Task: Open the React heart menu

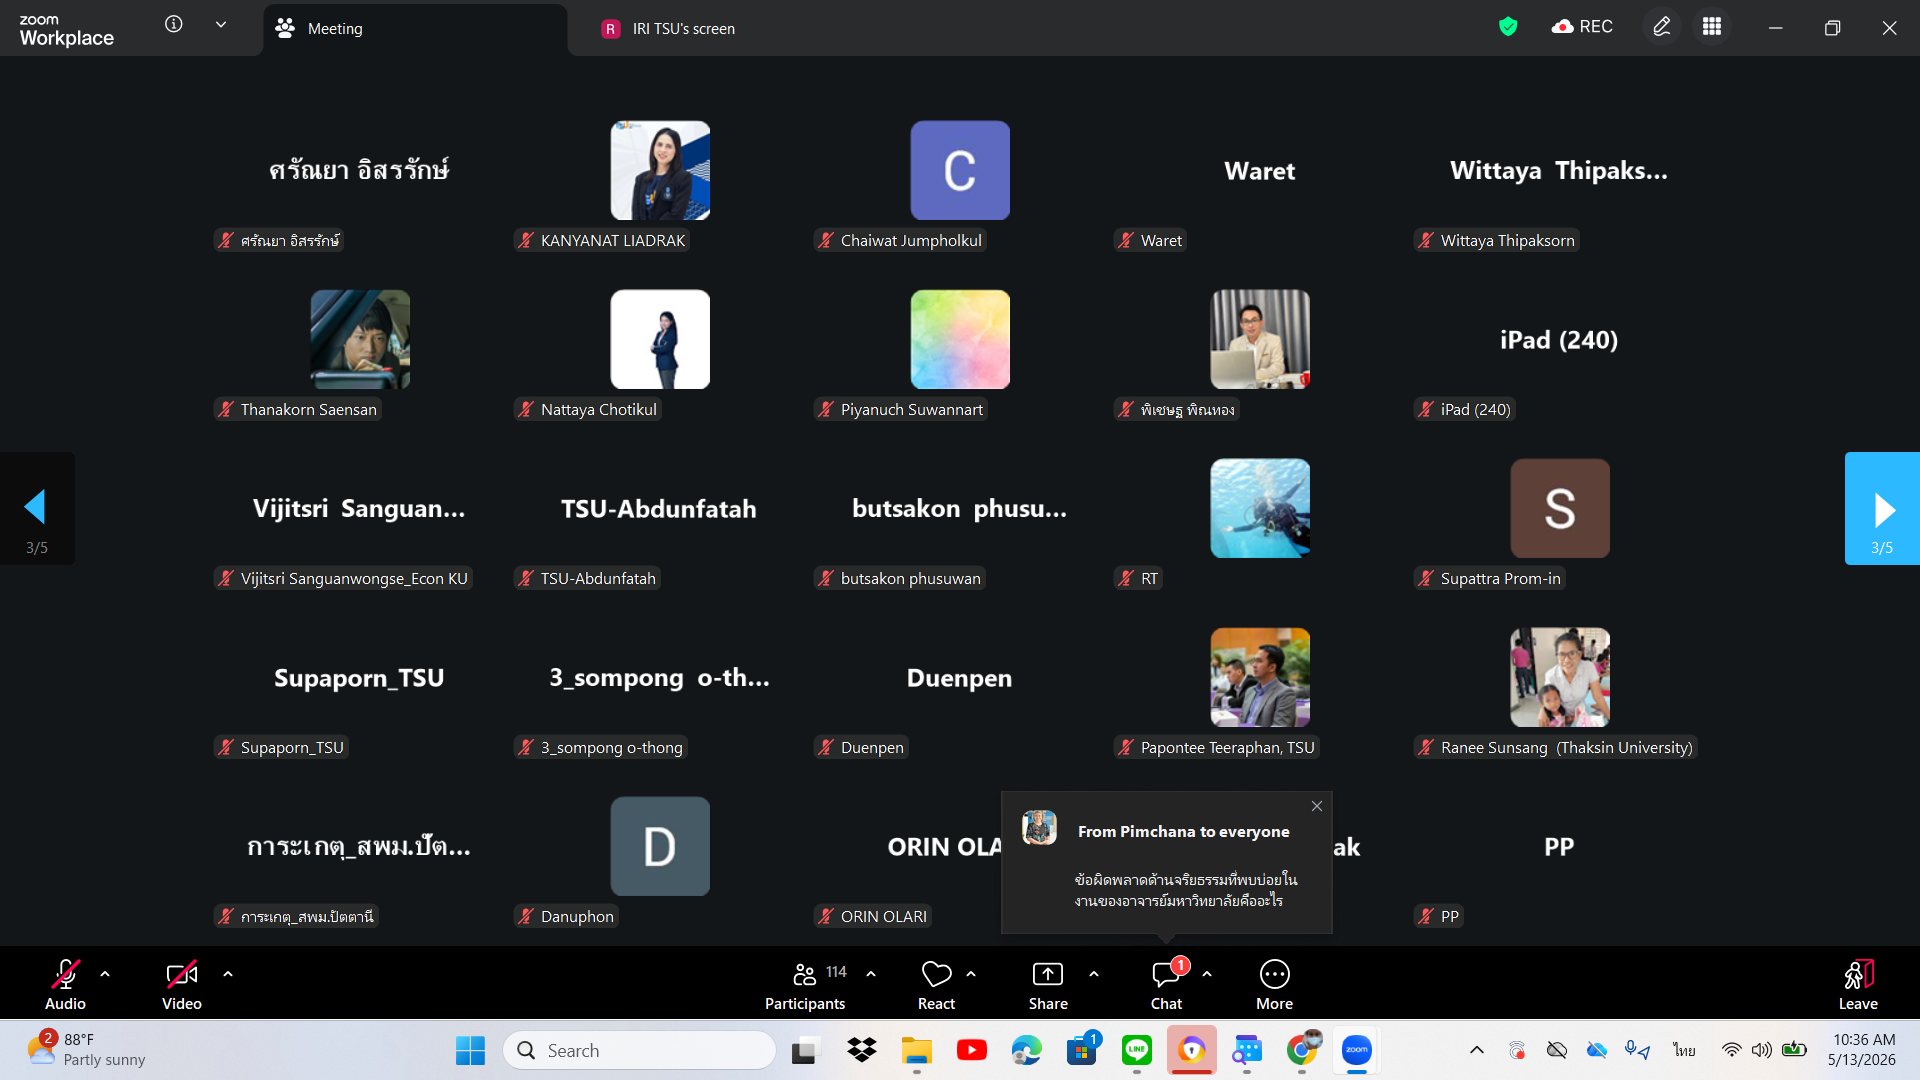Action: click(936, 985)
